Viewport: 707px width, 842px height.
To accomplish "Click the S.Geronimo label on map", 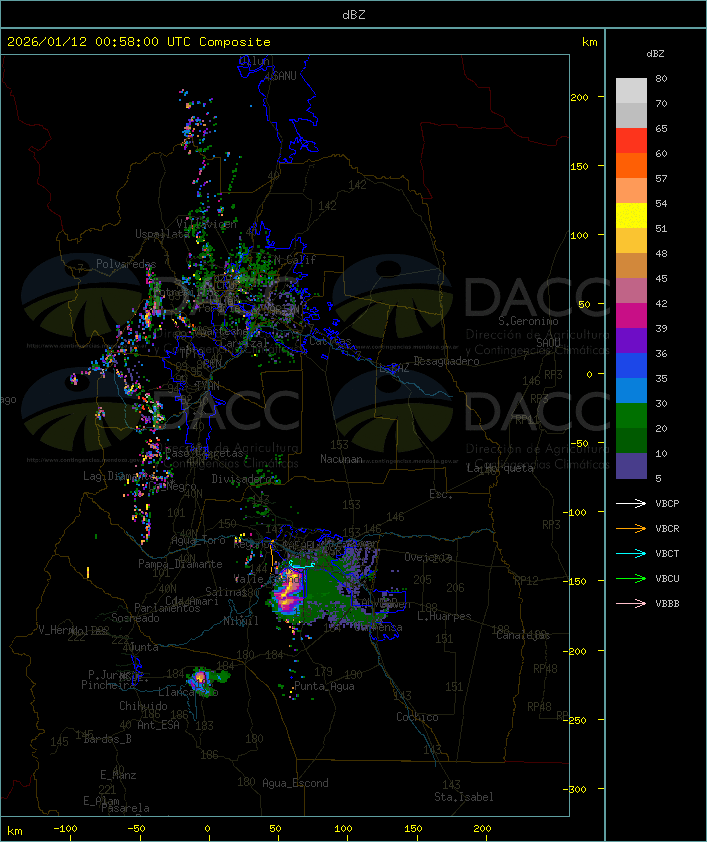I will point(527,322).
